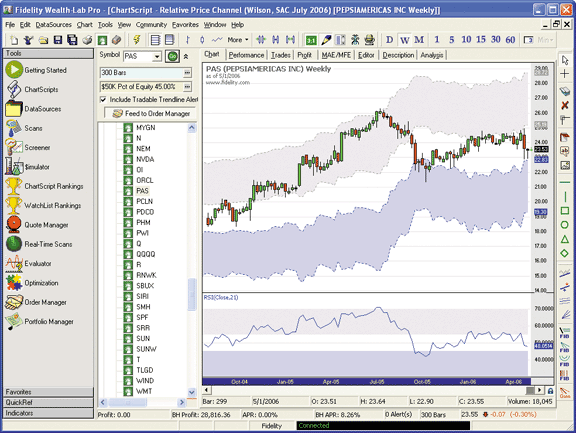Open the Favorites menu

pos(185,25)
